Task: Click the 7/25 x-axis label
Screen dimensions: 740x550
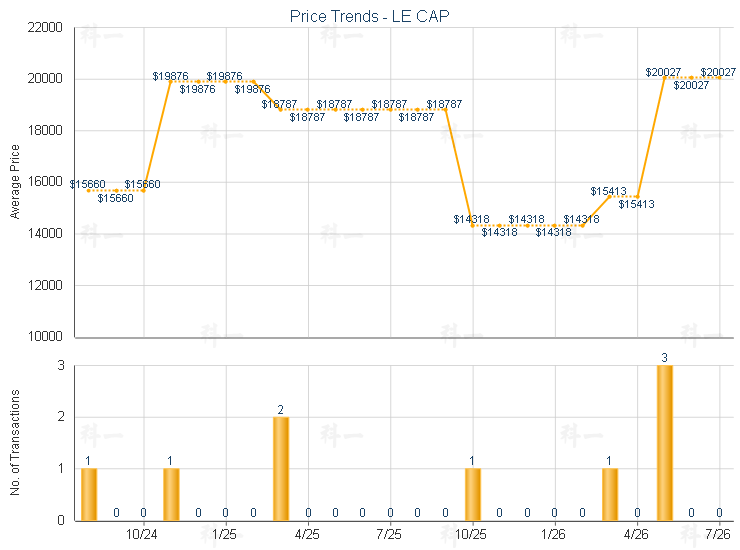Action: [389, 534]
